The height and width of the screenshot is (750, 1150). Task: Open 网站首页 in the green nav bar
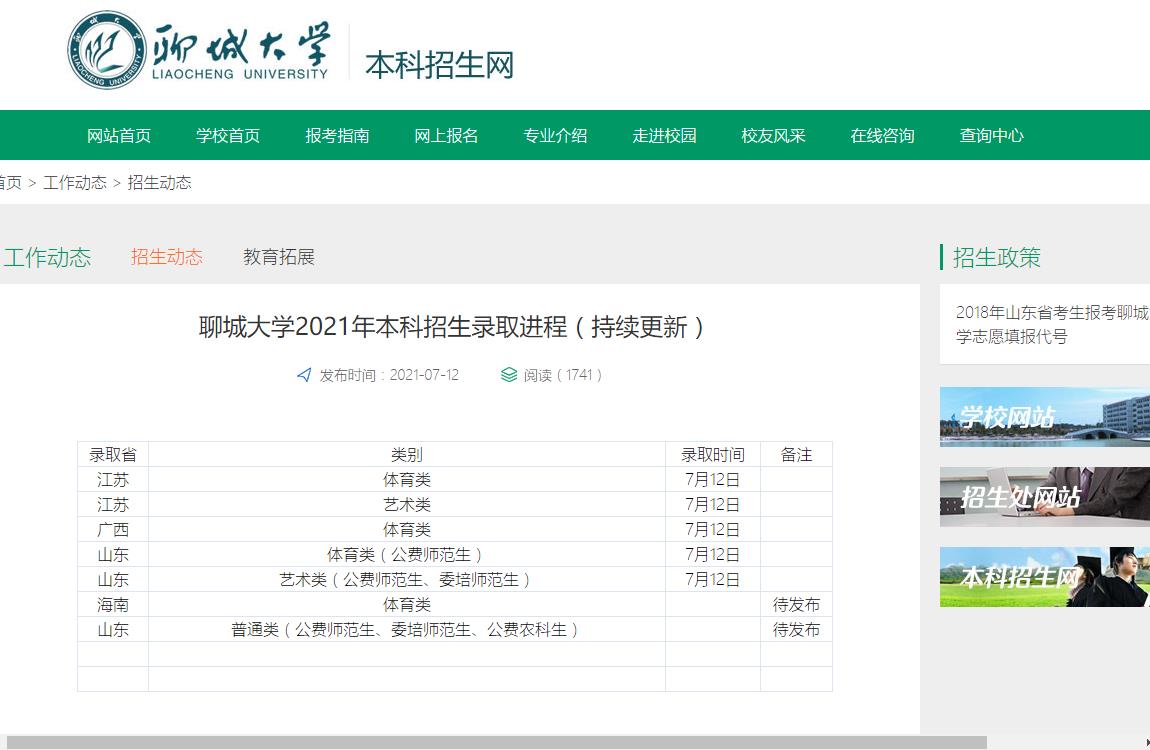(x=119, y=136)
